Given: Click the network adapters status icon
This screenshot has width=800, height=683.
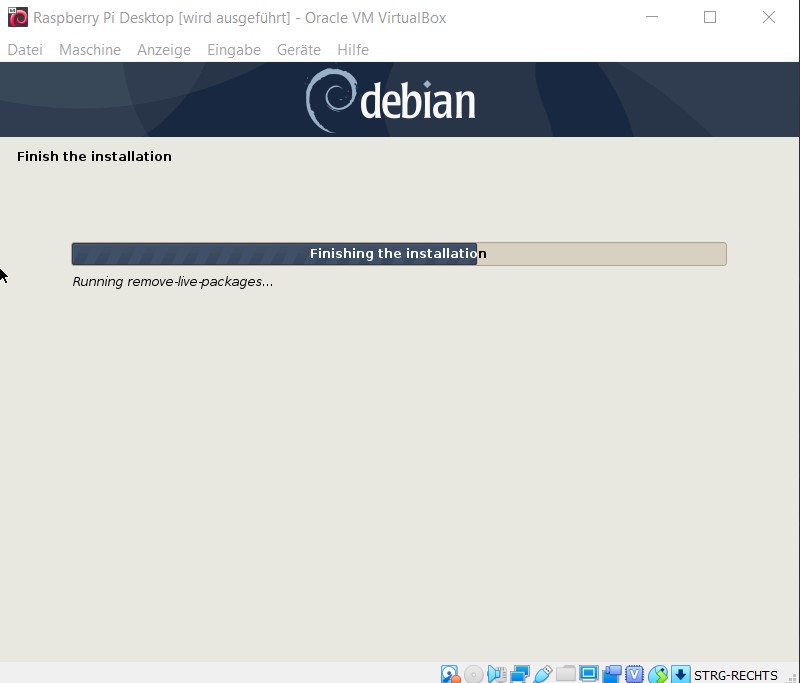Looking at the screenshot, I should coord(520,674).
